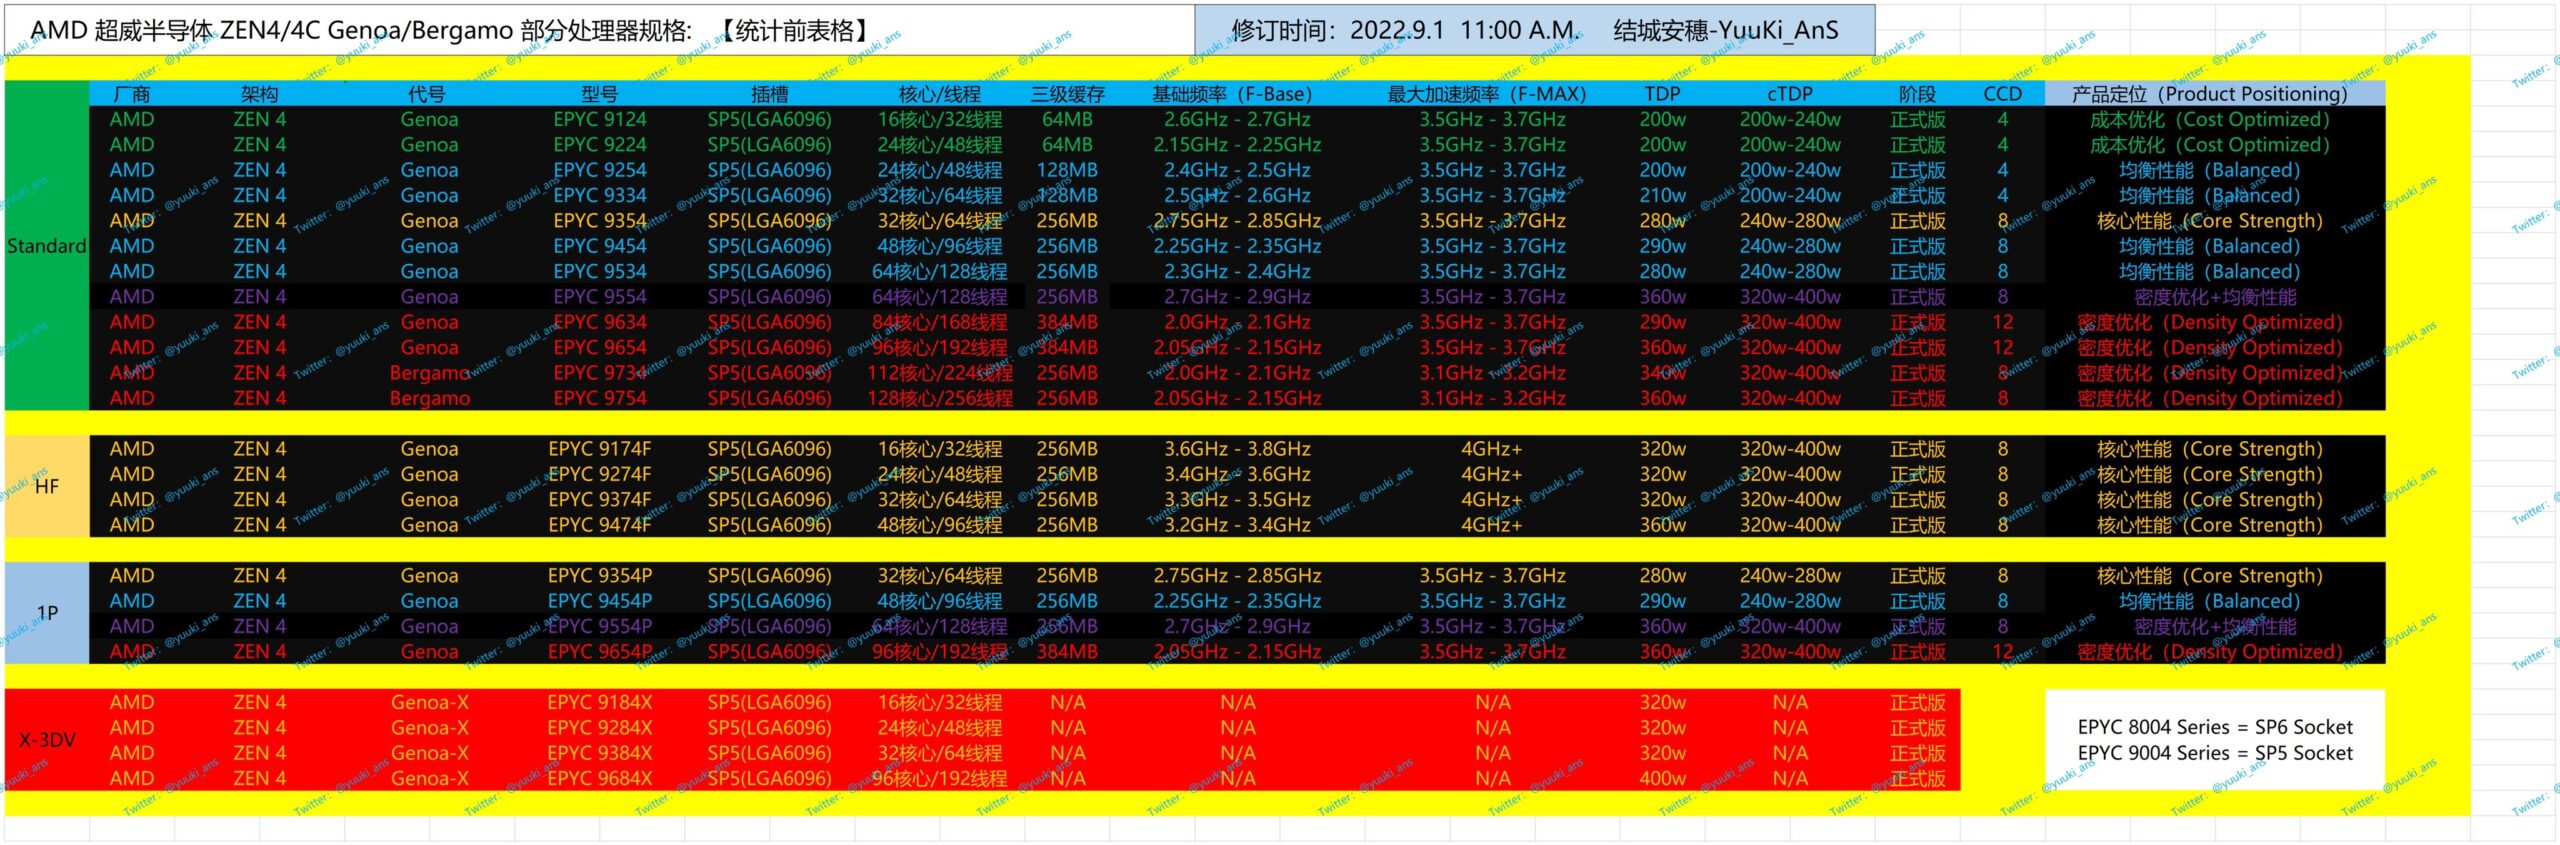
Task: Click the '2.6GHz - 2.7GHz' base frequency cell
Action: click(1237, 119)
